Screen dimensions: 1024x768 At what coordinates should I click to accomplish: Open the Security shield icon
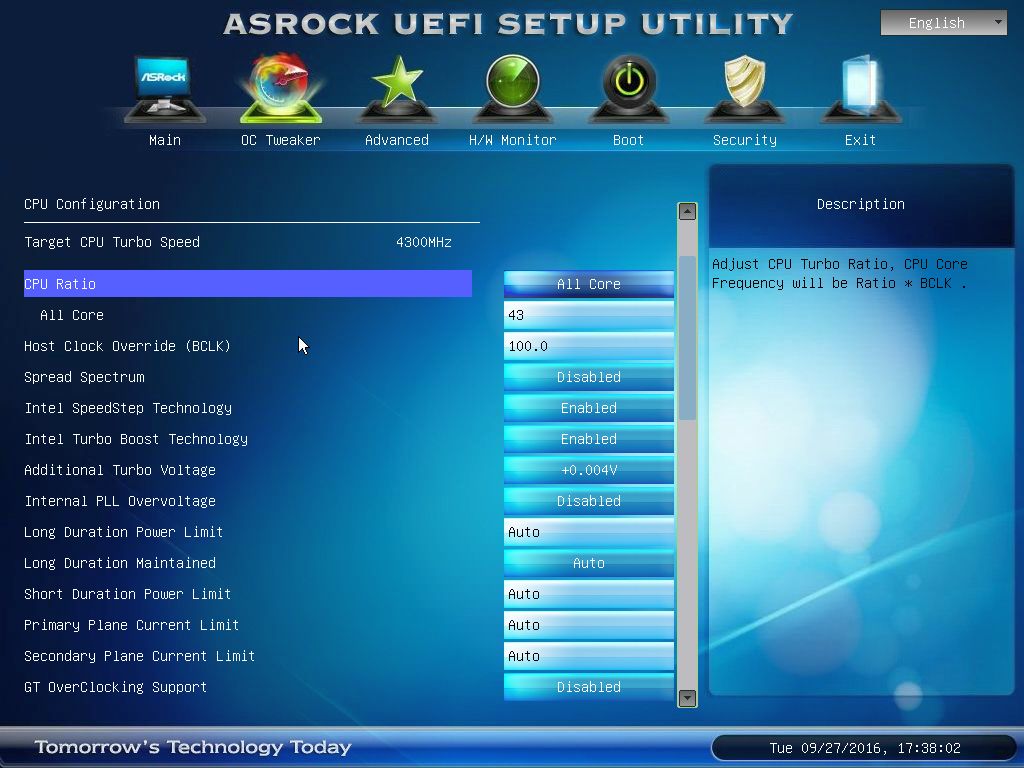point(744,89)
